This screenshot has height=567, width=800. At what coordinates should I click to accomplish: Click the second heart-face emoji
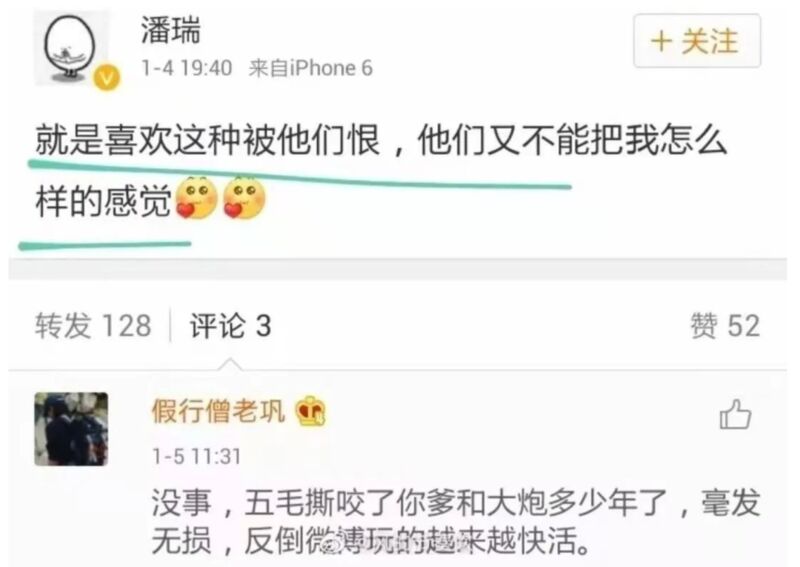click(x=244, y=198)
